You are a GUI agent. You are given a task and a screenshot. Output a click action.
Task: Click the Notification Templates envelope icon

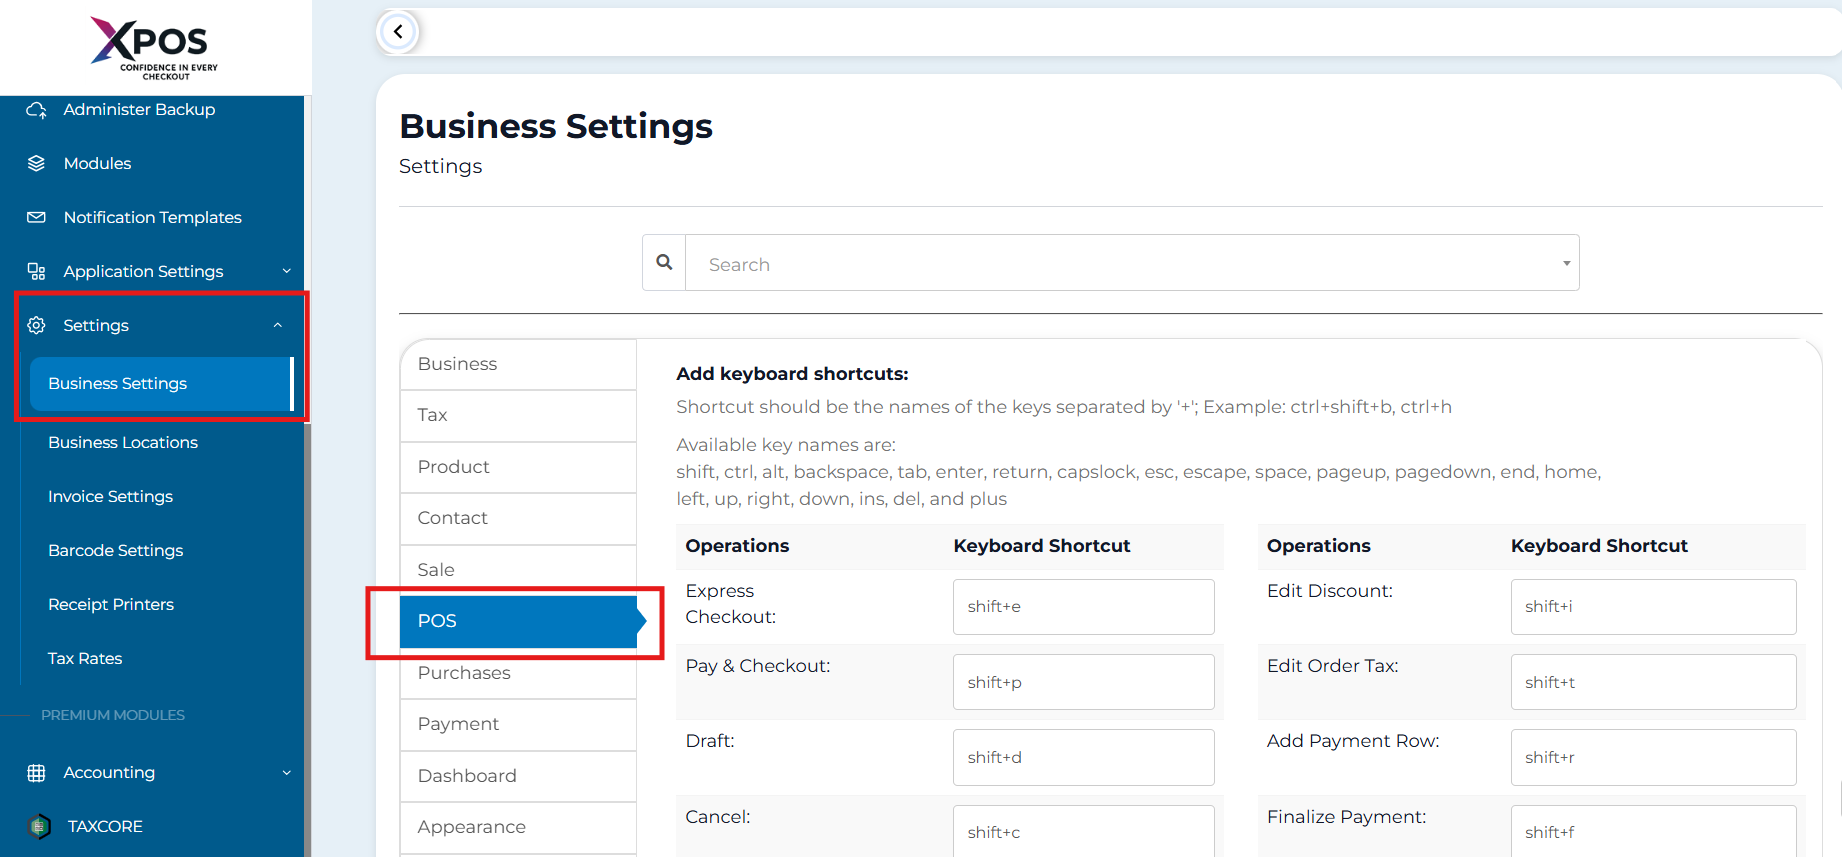point(37,218)
